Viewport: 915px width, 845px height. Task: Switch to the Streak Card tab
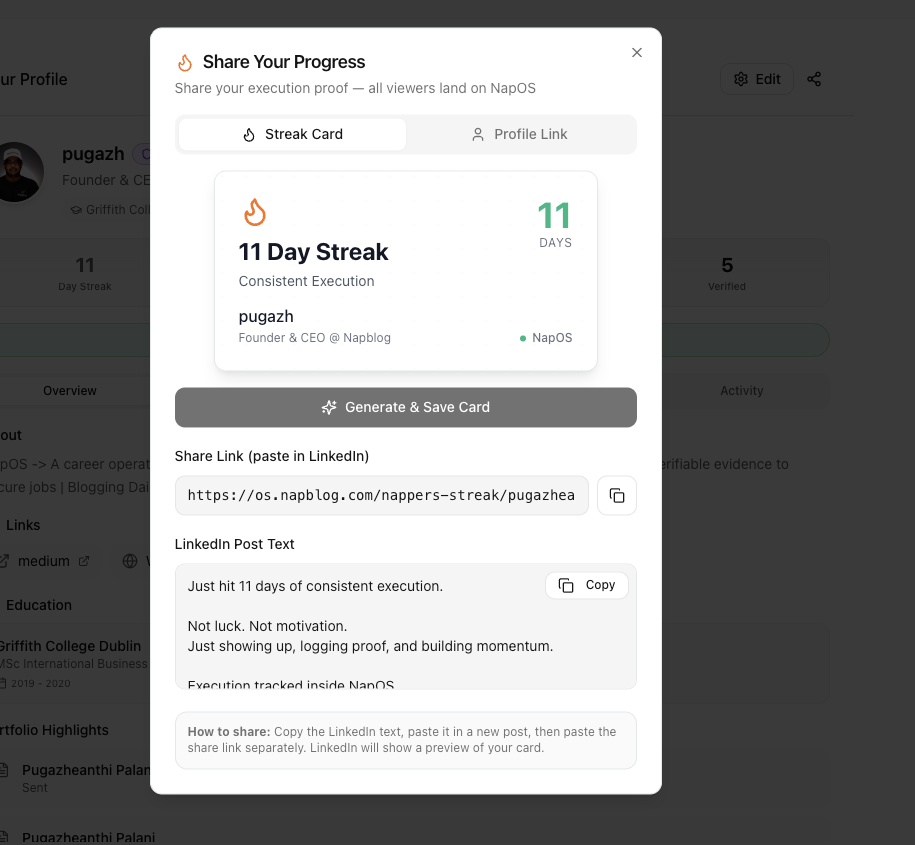(292, 134)
